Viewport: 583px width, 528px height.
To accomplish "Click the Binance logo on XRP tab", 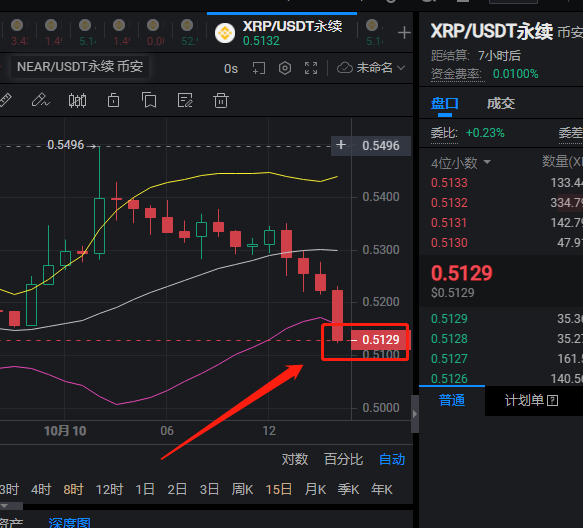I will [x=225, y=33].
